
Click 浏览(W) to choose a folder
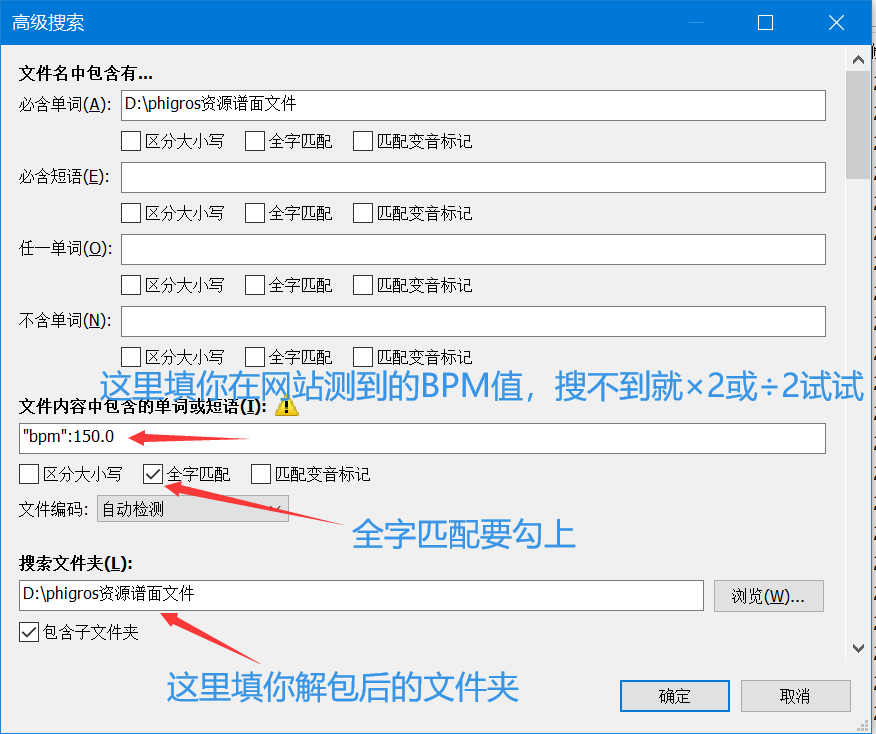pos(768,595)
